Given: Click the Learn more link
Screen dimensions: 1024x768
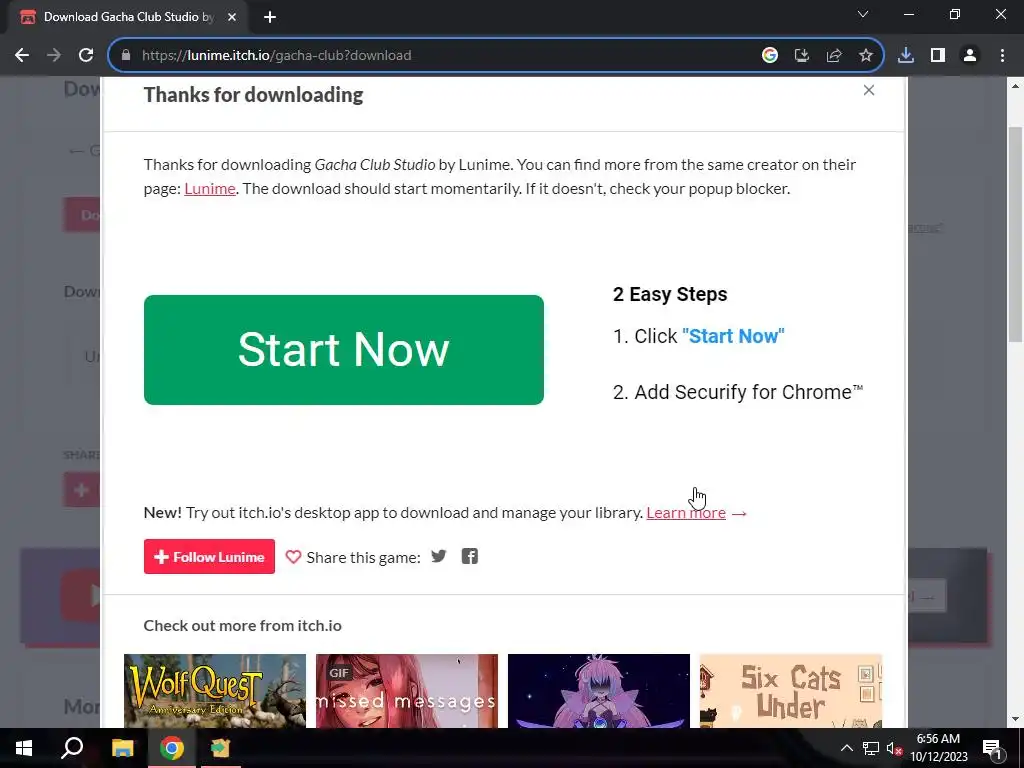Looking at the screenshot, I should point(686,513).
